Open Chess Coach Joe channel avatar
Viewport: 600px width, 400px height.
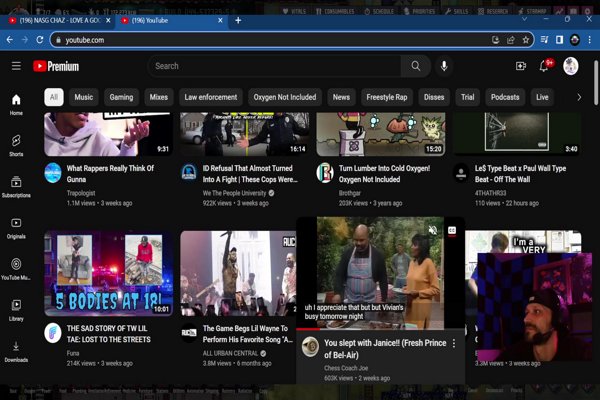pos(310,347)
